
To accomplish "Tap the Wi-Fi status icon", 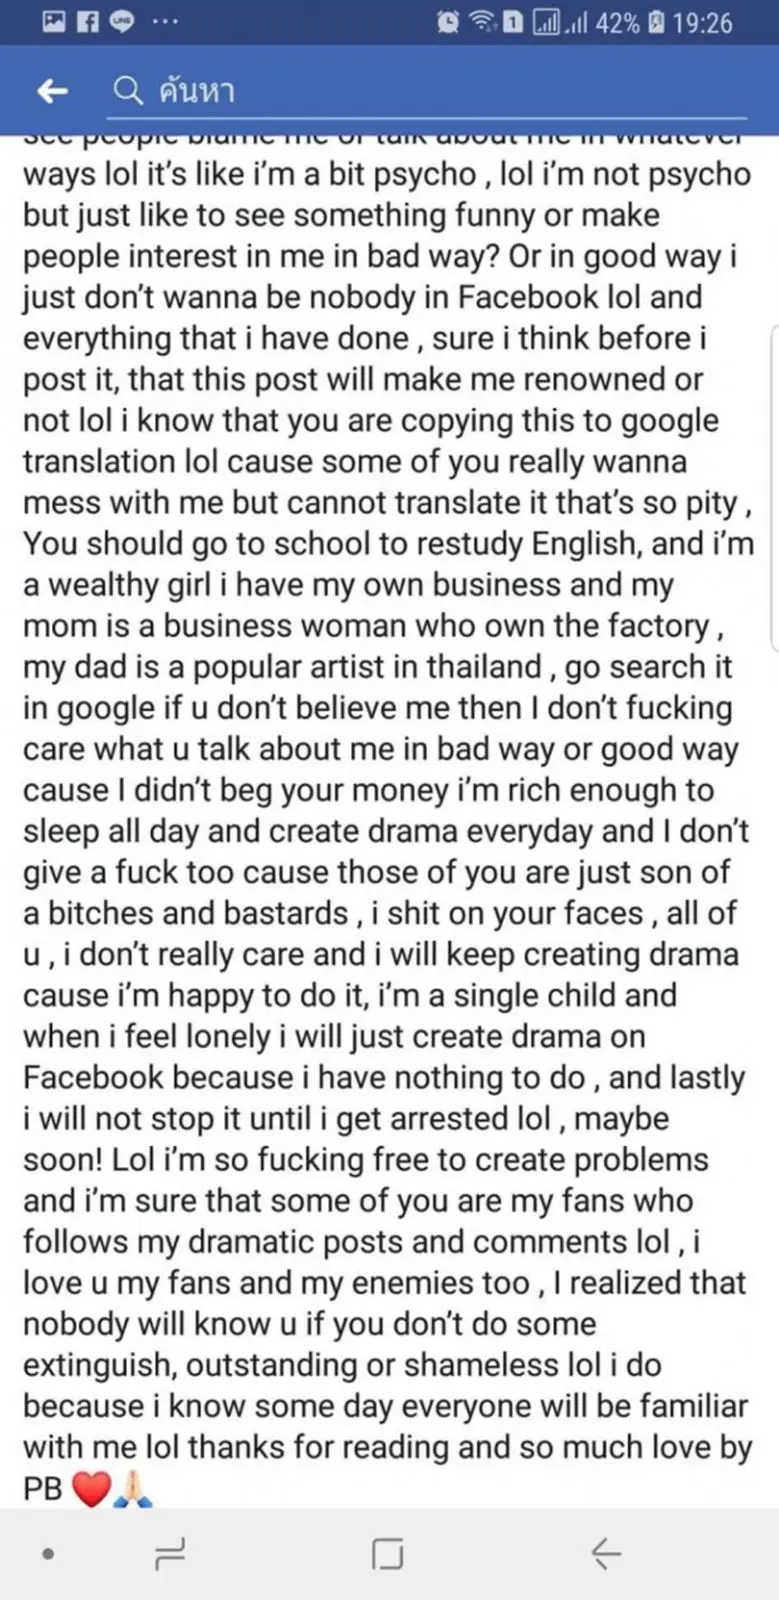I will pyautogui.click(x=482, y=22).
